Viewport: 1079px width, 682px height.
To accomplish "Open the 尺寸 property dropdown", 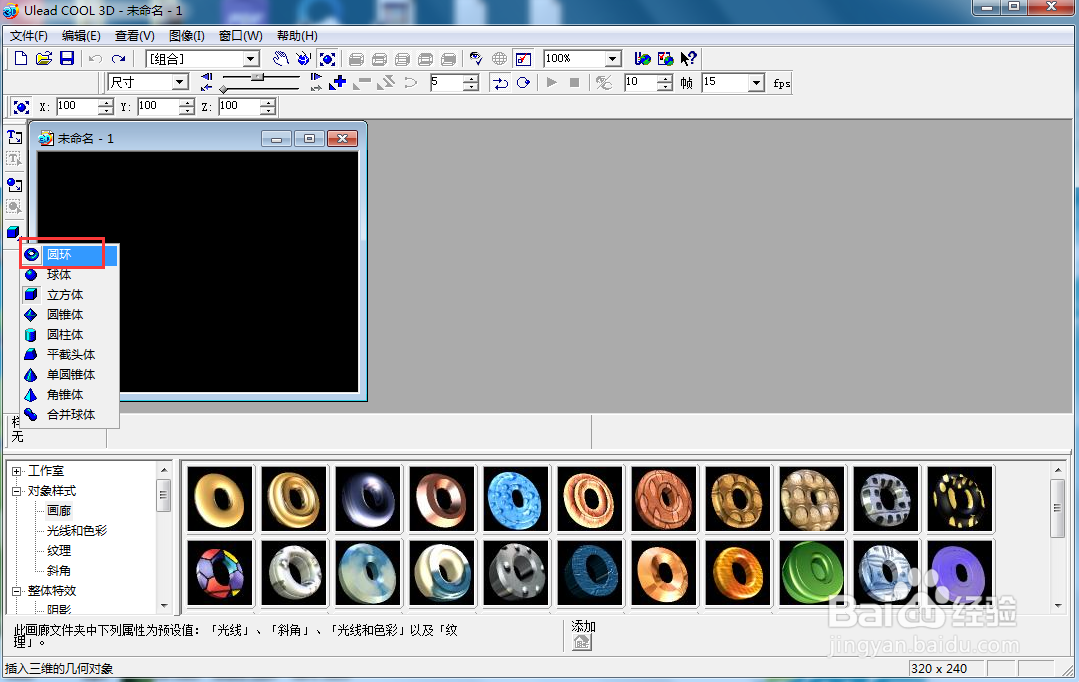I will (180, 83).
